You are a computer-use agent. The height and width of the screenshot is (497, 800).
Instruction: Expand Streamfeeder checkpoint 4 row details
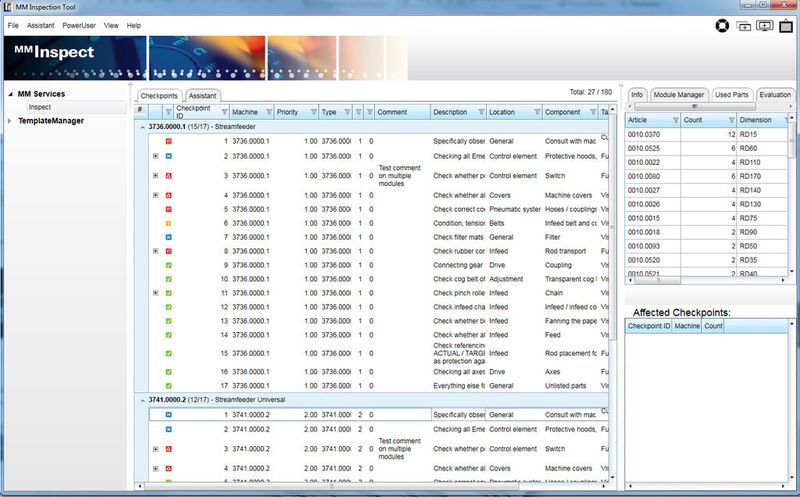(x=156, y=195)
